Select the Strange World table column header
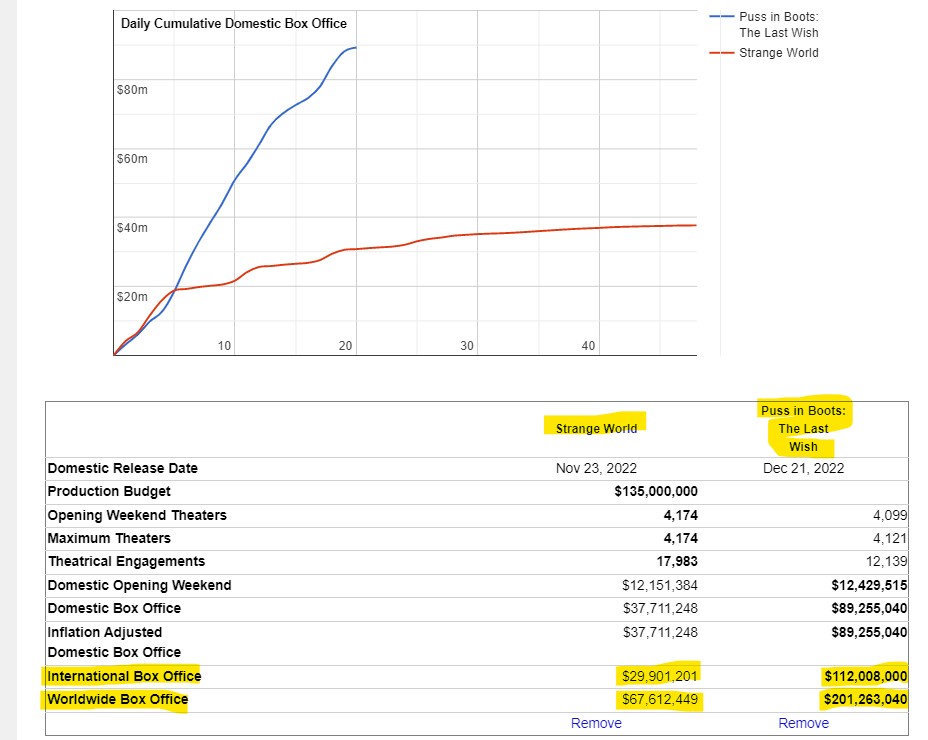The image size is (928, 740). click(x=596, y=428)
